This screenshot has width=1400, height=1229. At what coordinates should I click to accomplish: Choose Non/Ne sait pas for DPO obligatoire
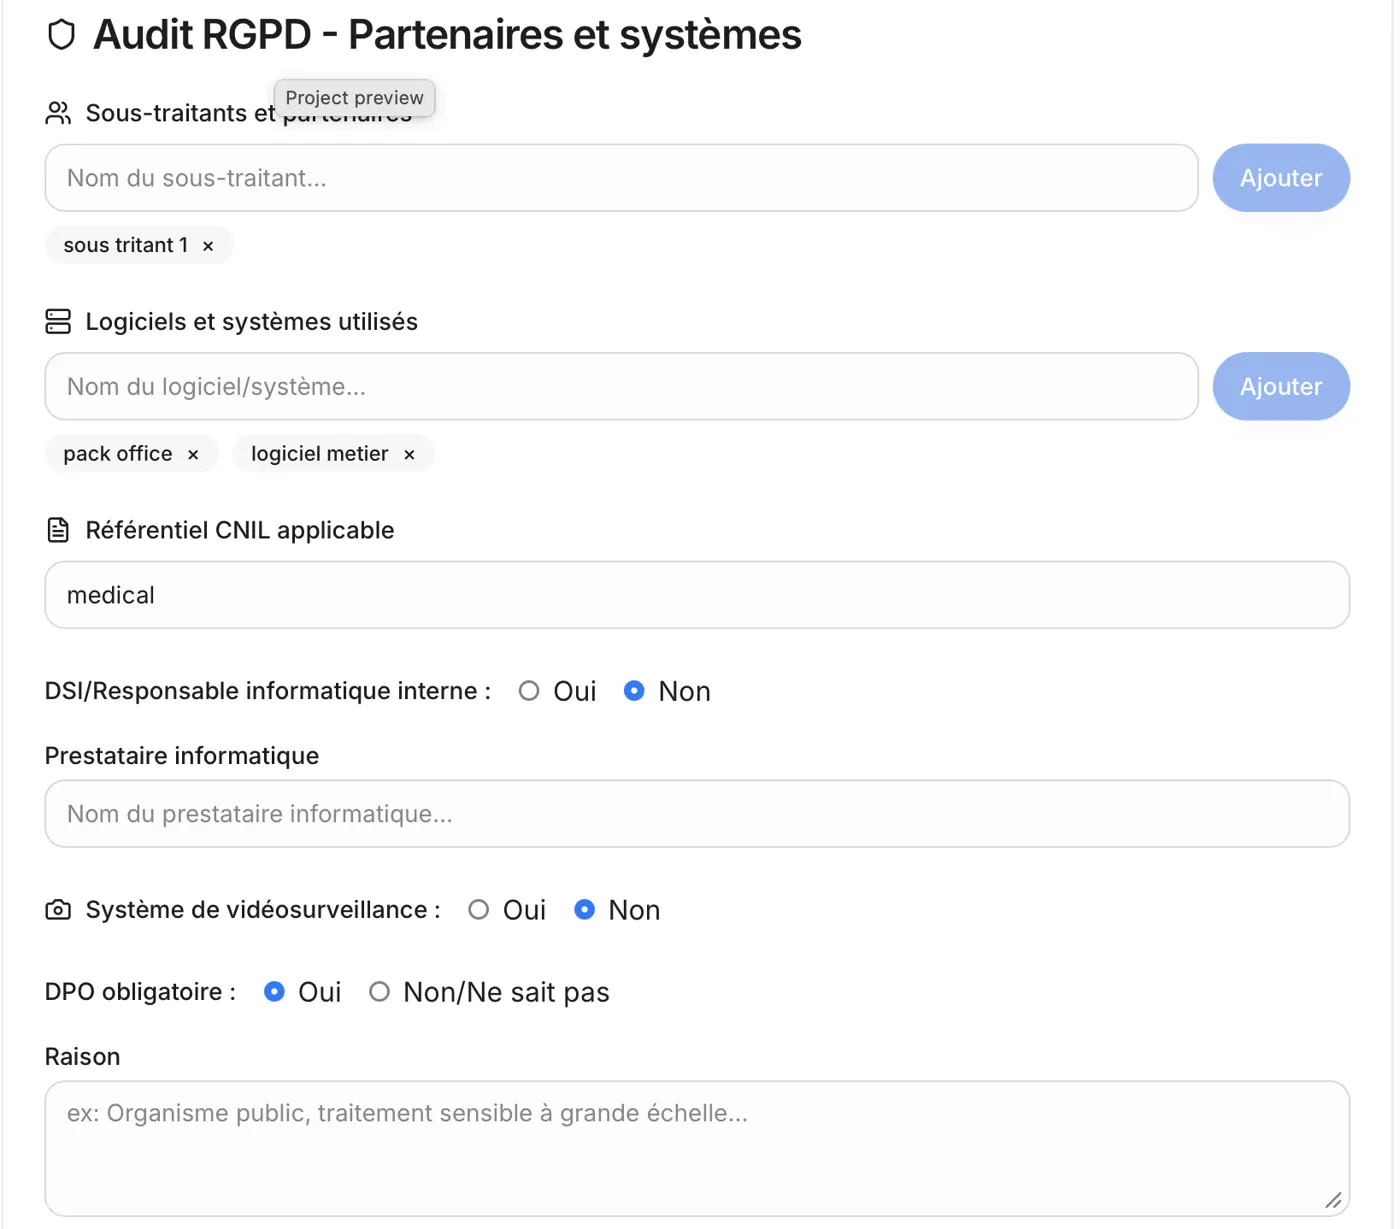point(379,992)
